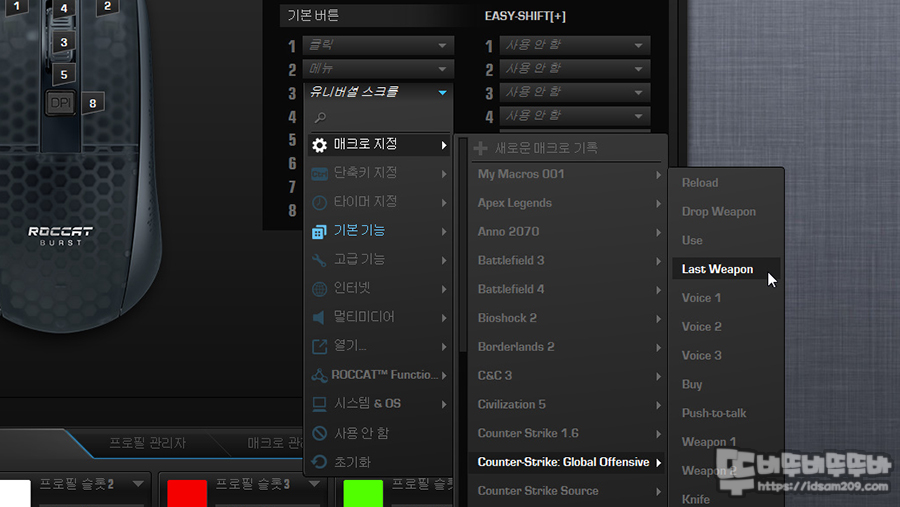Image resolution: width=900 pixels, height=507 pixels.
Task: Select mouse button marker 8
Action: [x=92, y=103]
